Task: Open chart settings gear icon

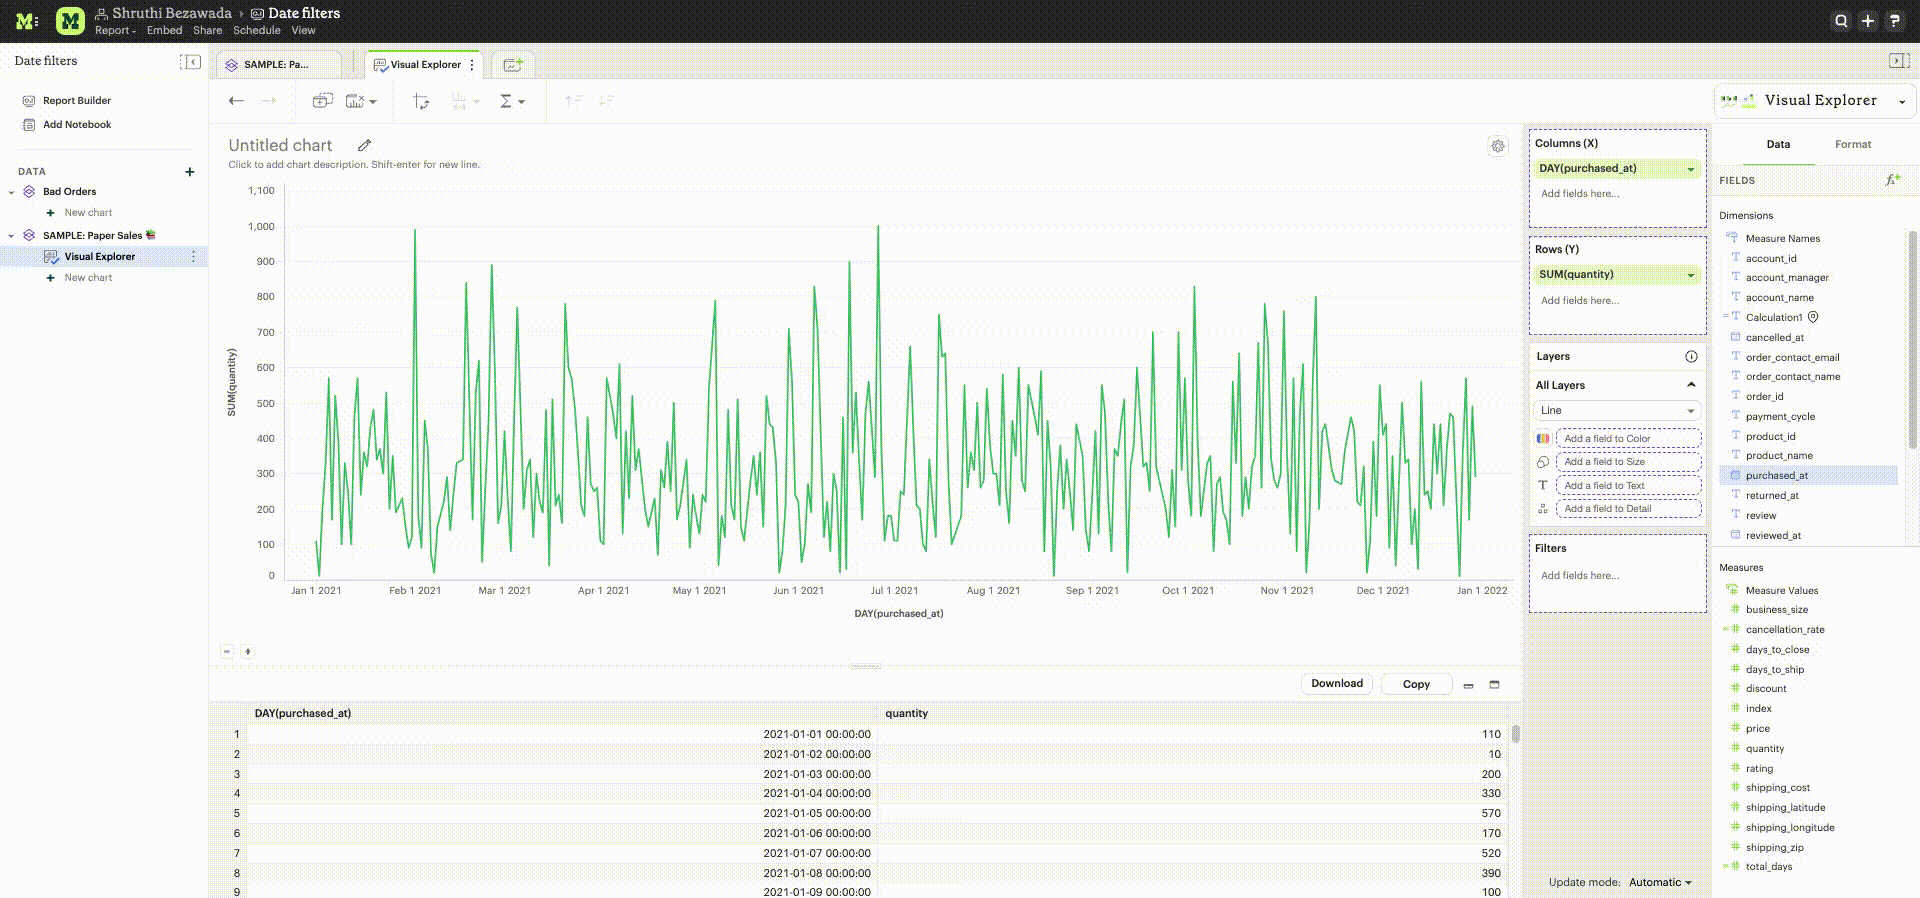Action: coord(1497,146)
